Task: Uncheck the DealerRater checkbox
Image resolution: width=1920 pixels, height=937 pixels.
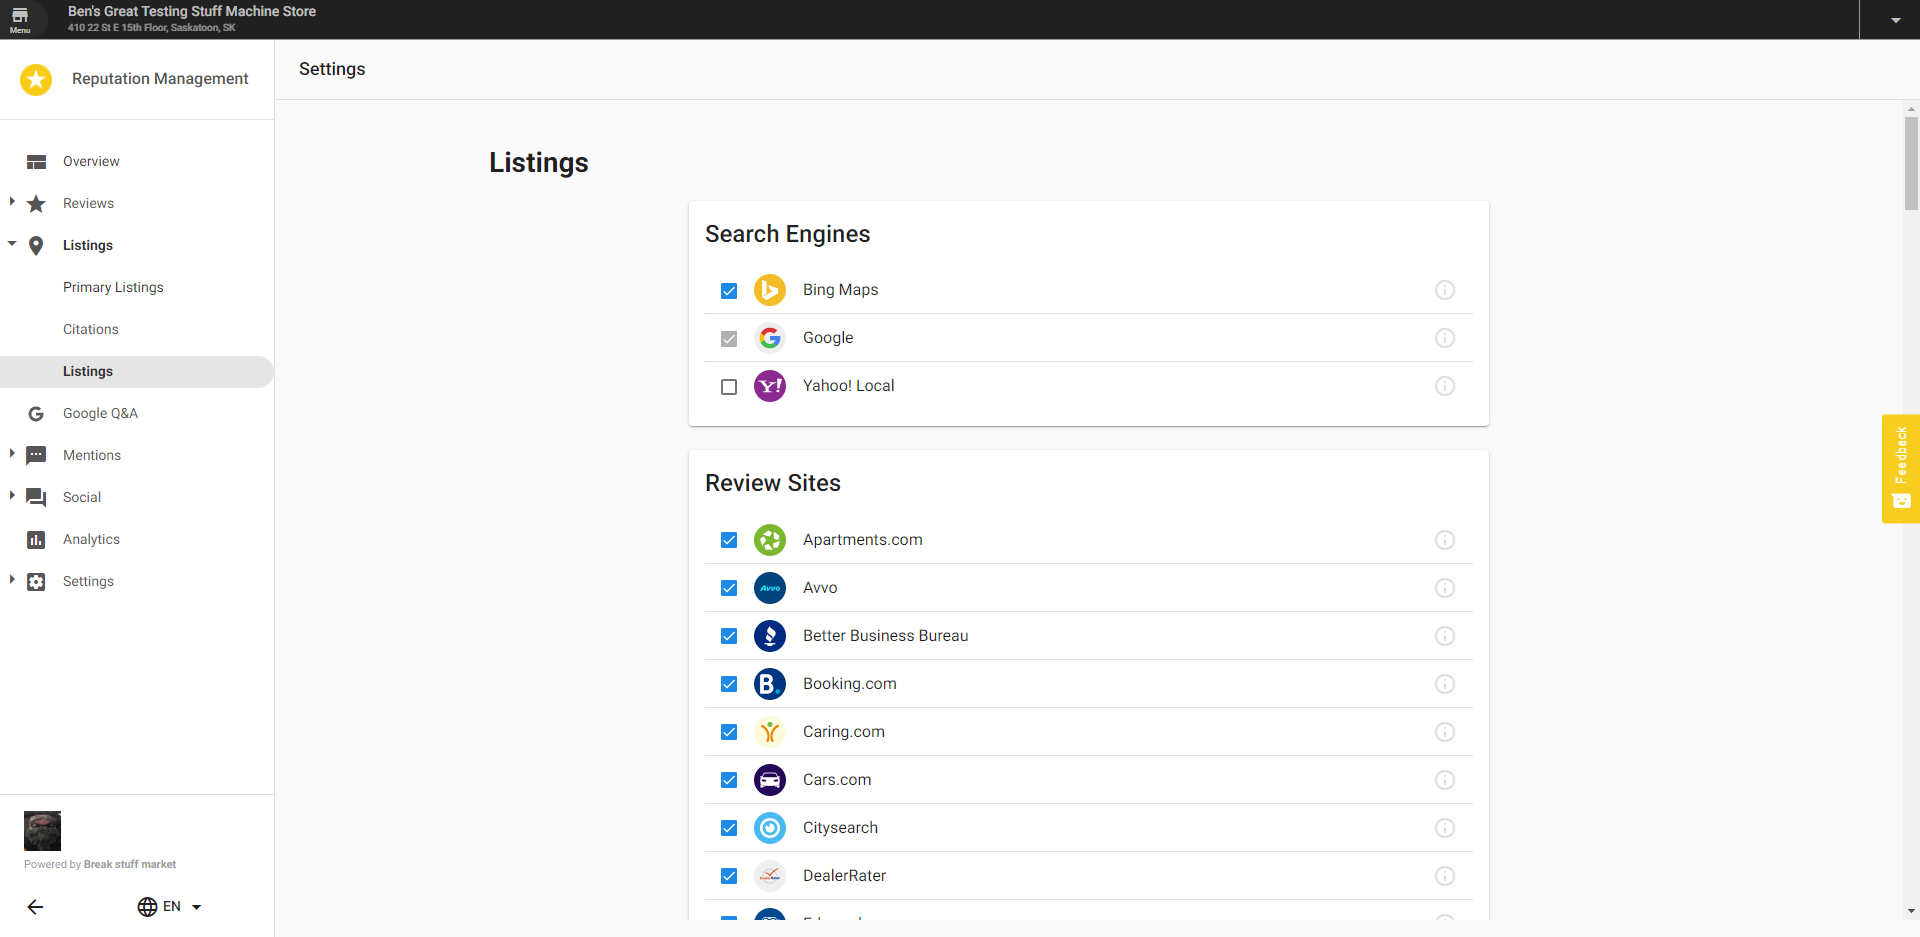Action: [x=729, y=876]
